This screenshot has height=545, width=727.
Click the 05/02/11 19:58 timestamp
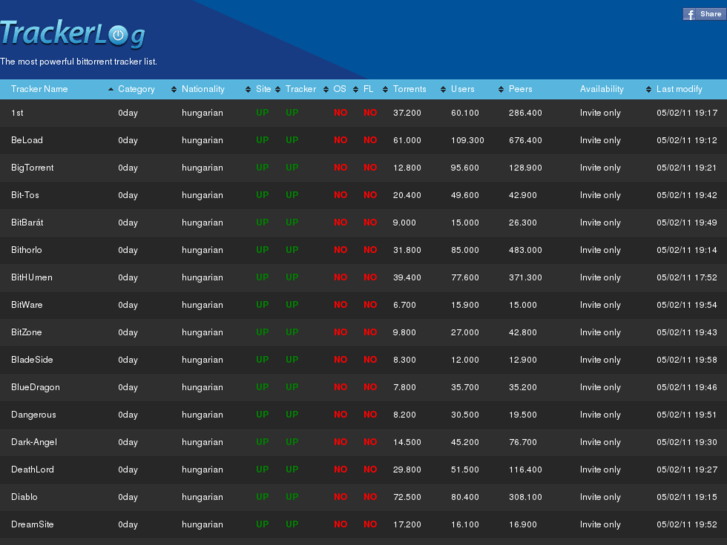(x=687, y=359)
